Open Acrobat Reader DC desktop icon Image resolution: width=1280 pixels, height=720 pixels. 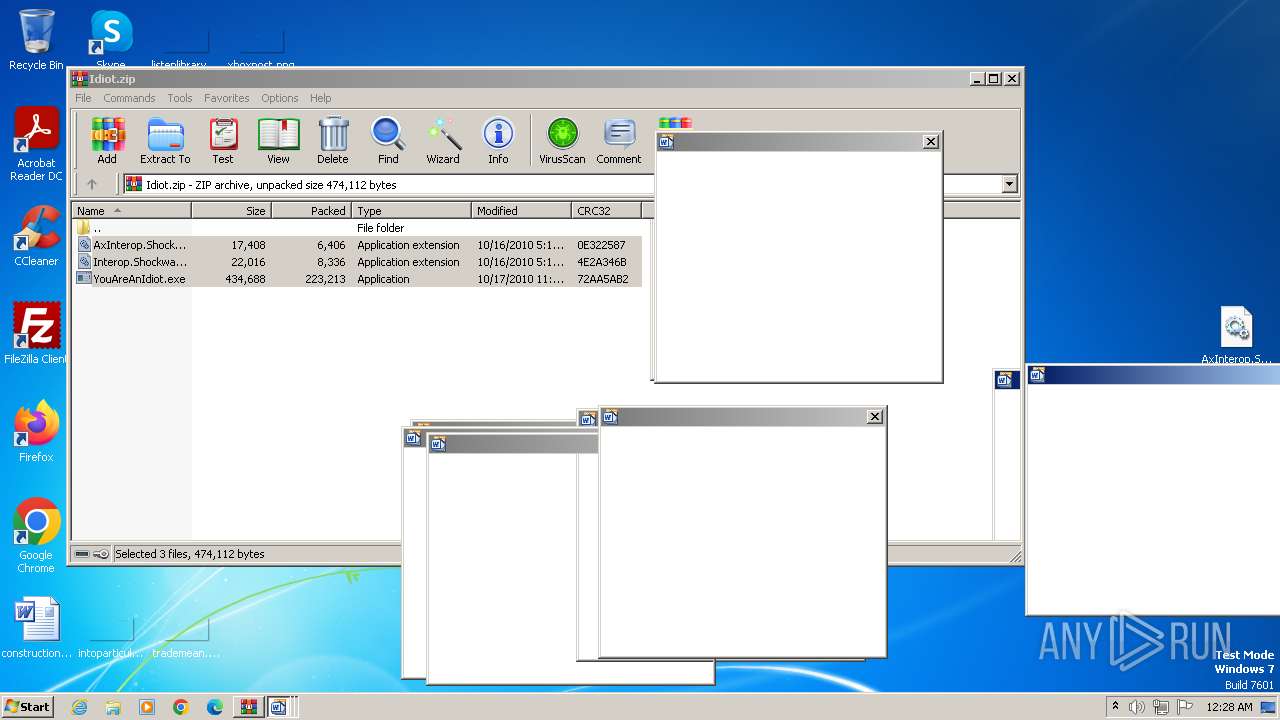click(36, 145)
